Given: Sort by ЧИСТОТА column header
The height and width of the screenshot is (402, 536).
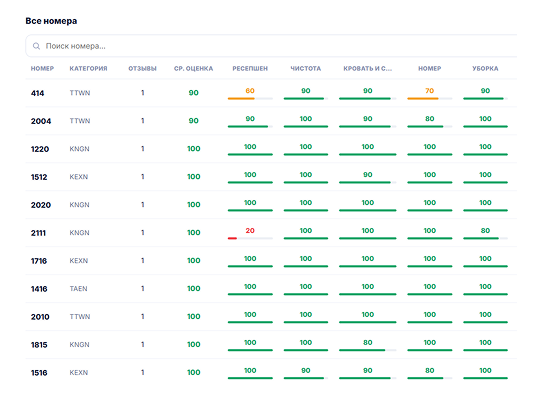Looking at the screenshot, I should coord(306,68).
